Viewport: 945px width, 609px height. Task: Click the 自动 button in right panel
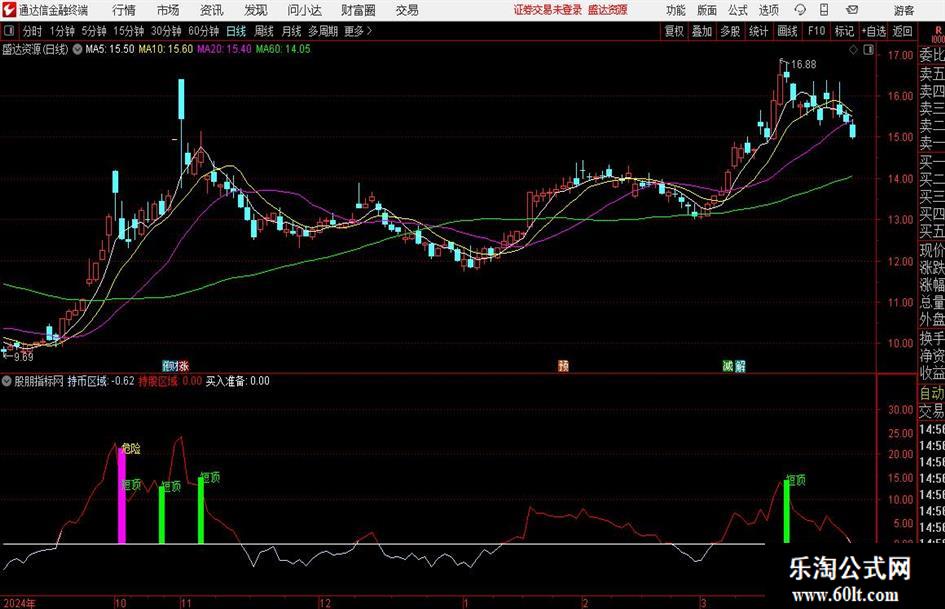coord(931,393)
